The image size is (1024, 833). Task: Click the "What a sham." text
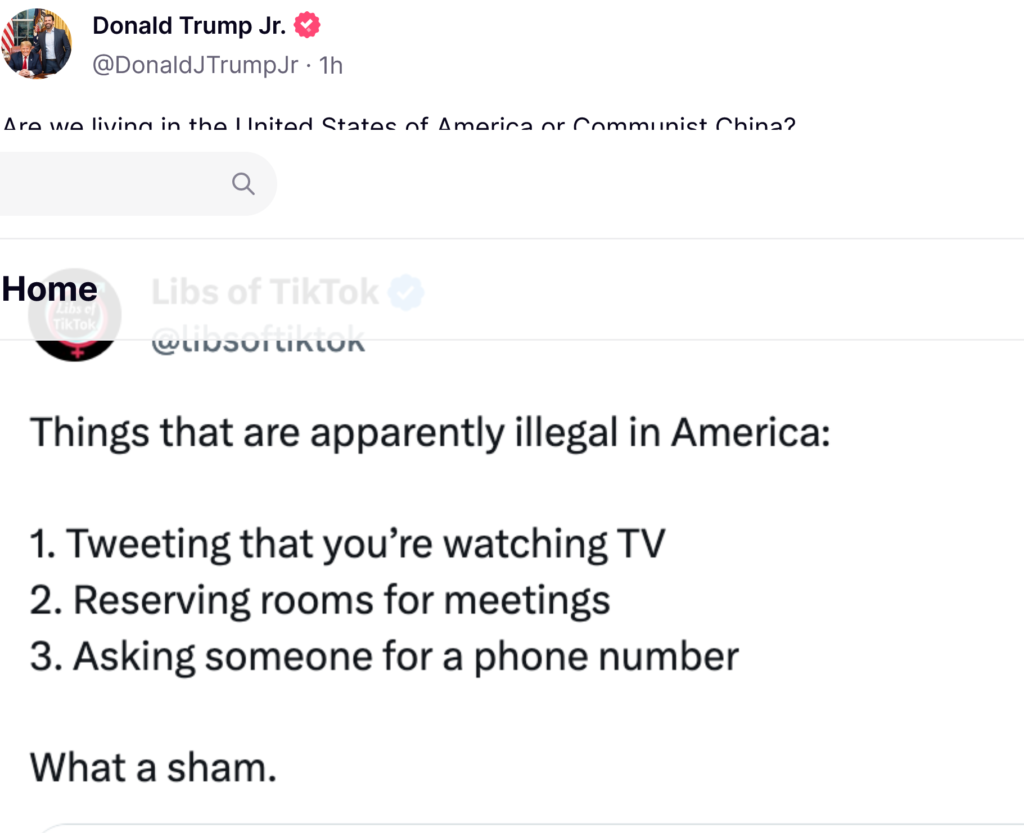coord(152,767)
